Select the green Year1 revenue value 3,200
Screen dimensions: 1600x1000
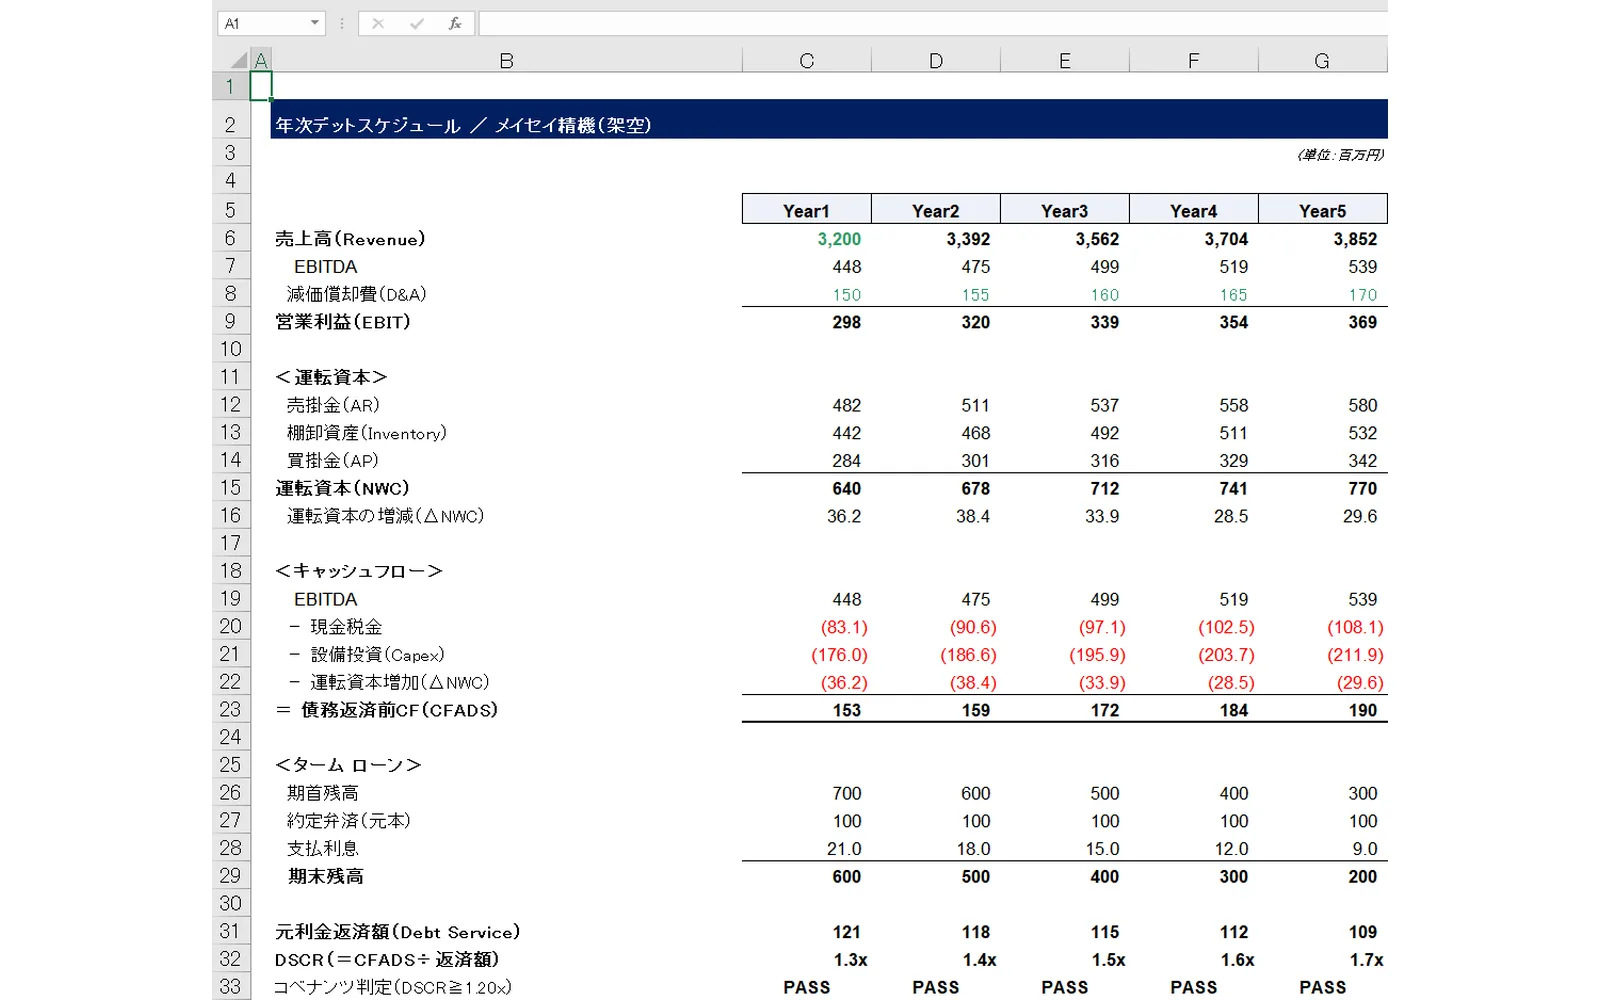pyautogui.click(x=839, y=239)
